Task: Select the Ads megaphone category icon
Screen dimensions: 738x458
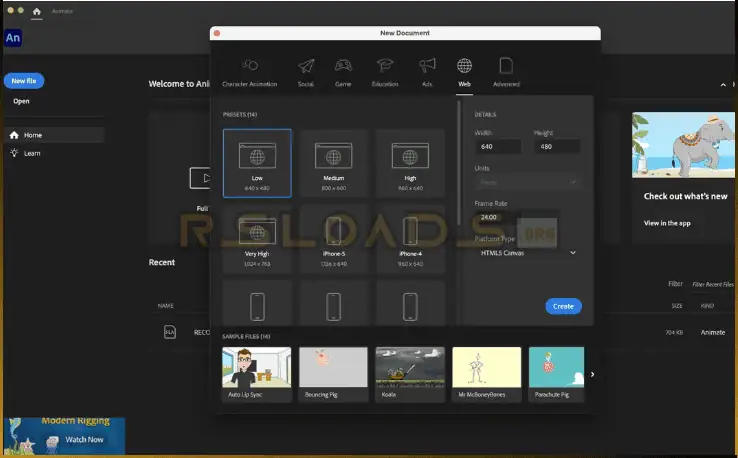Action: [x=427, y=67]
